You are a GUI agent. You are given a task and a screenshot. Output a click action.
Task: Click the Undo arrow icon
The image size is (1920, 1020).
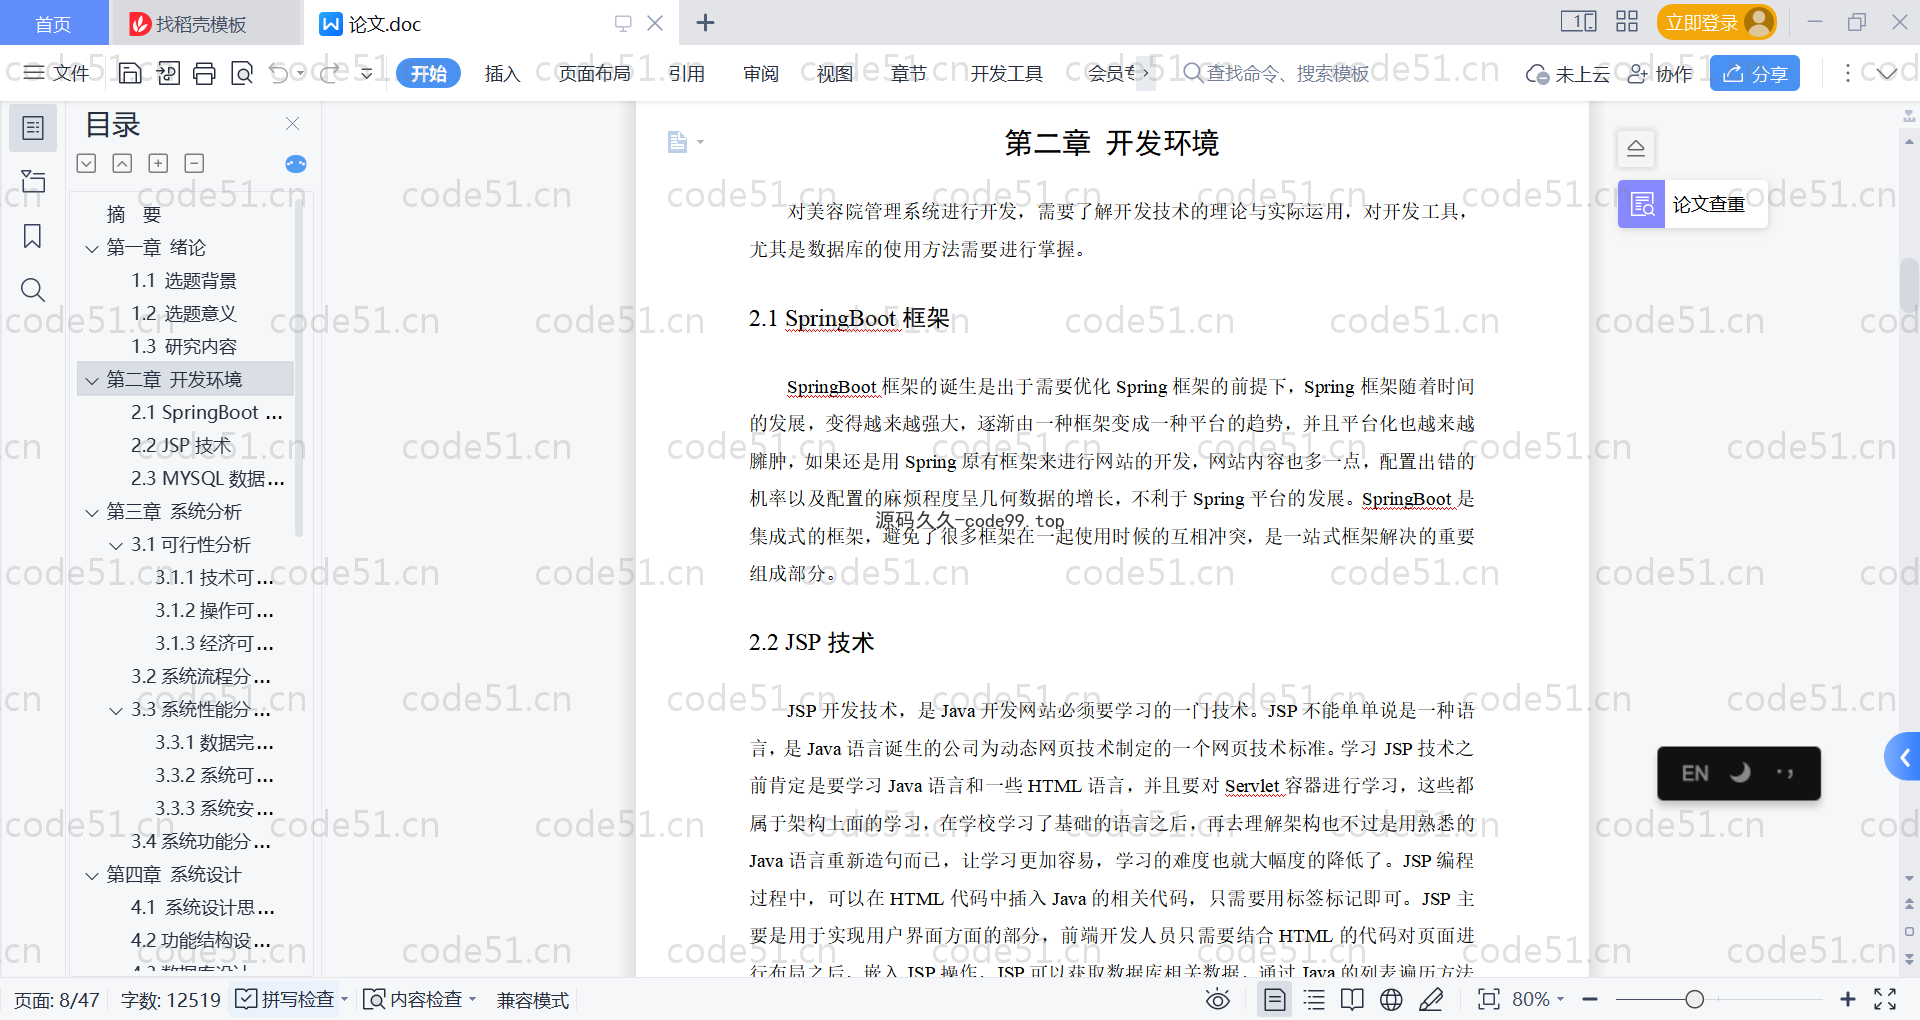click(279, 73)
